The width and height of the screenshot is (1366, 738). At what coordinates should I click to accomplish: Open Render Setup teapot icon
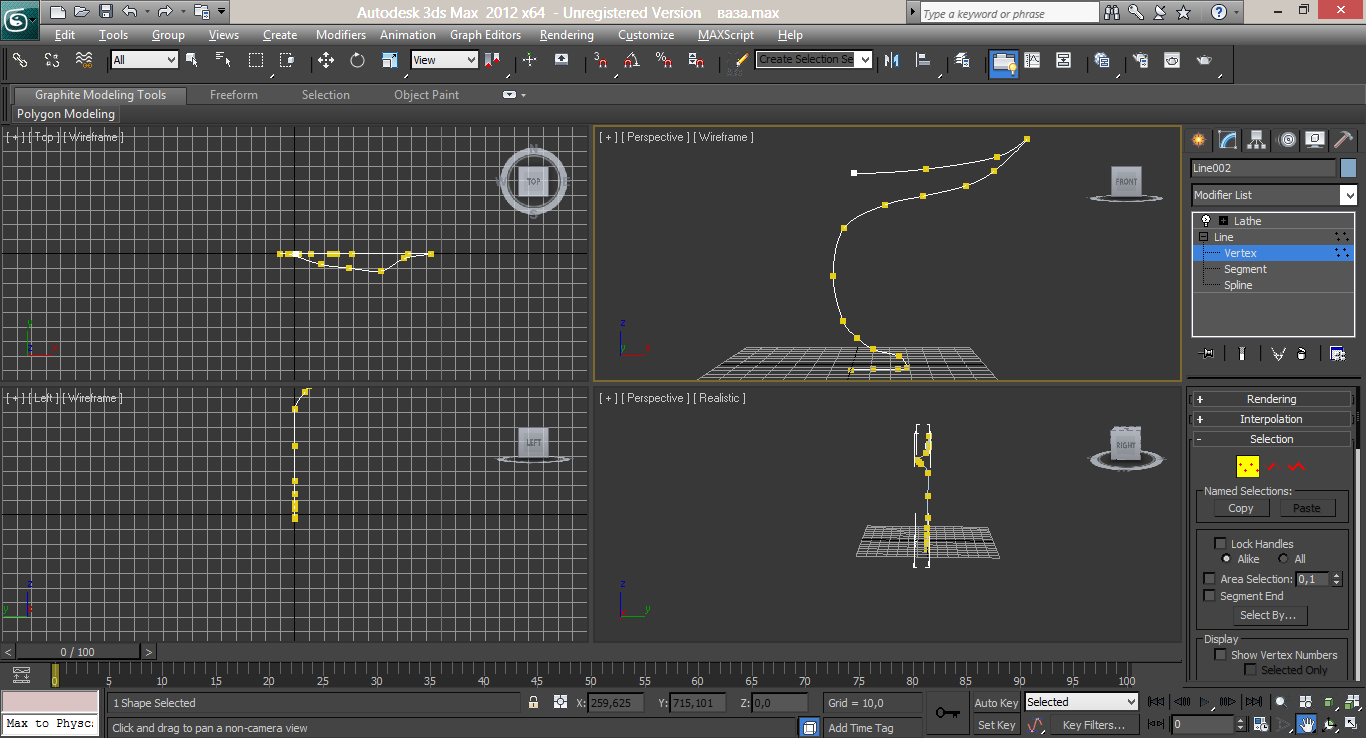1139,60
